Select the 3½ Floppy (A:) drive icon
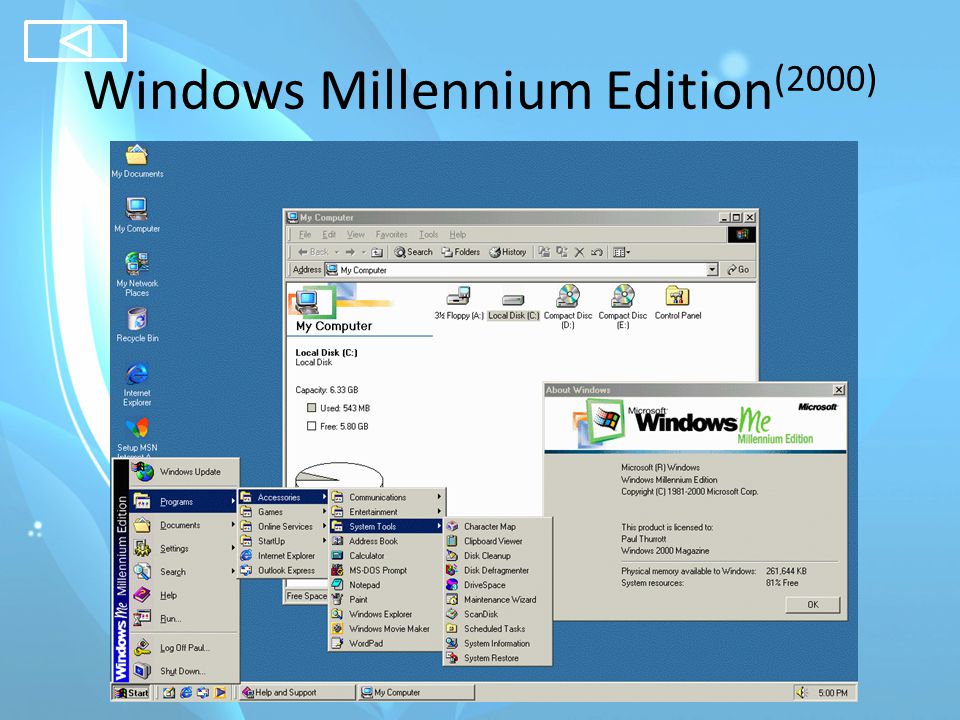Viewport: 960px width, 720px height. tap(459, 304)
